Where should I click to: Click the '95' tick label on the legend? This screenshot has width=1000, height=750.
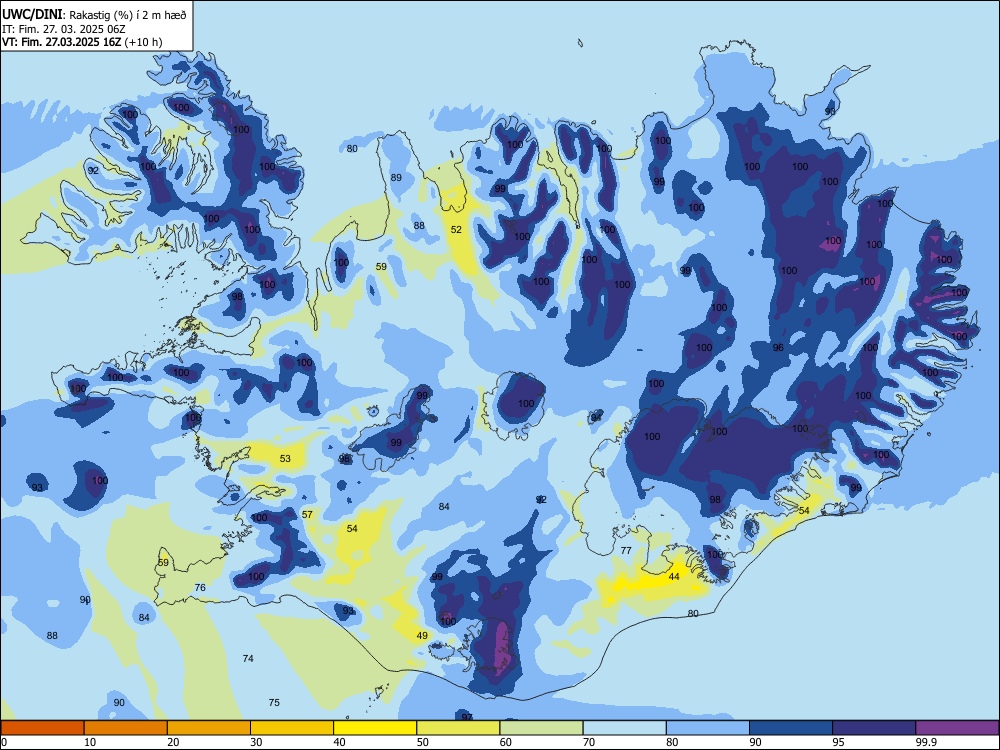pos(839,742)
